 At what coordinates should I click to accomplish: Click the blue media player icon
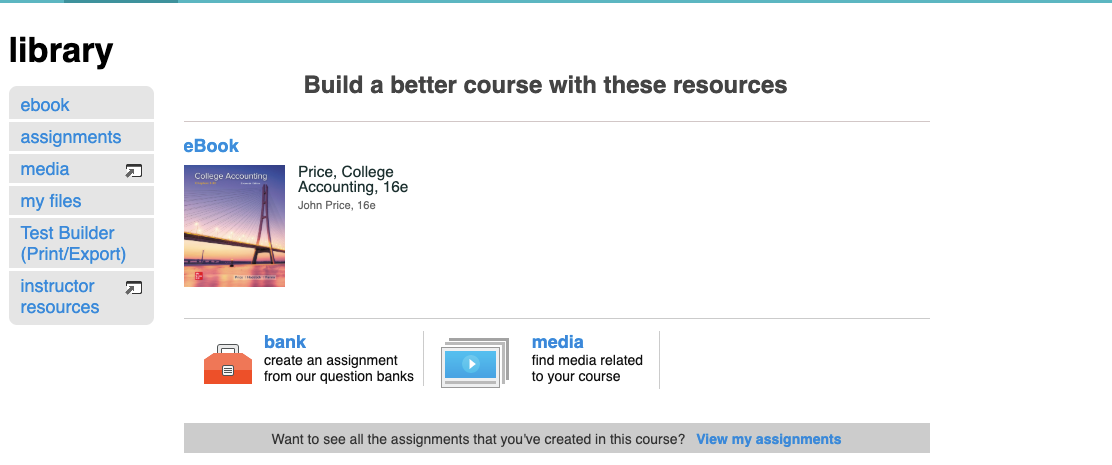(474, 362)
